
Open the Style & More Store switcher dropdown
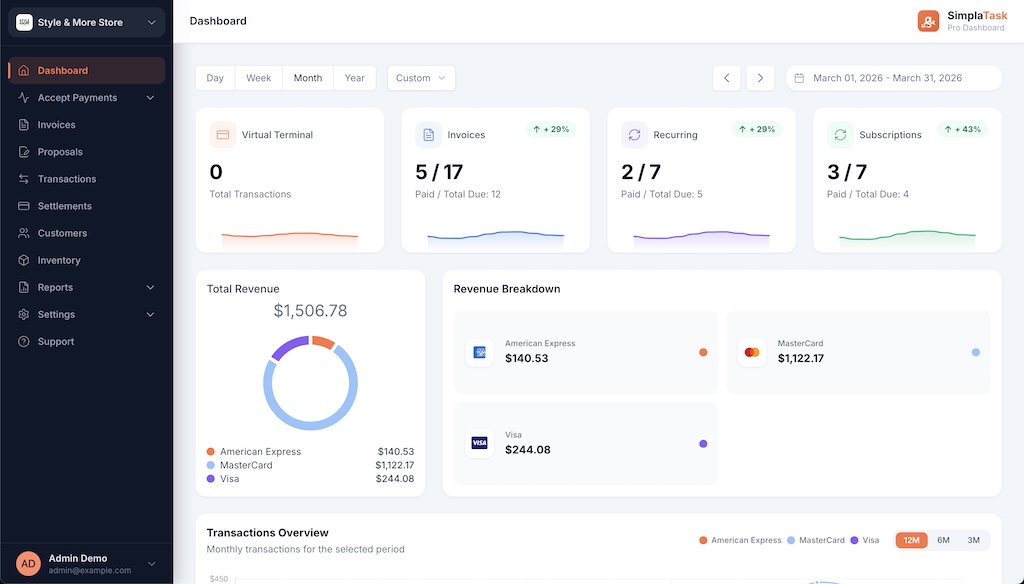click(x=86, y=22)
